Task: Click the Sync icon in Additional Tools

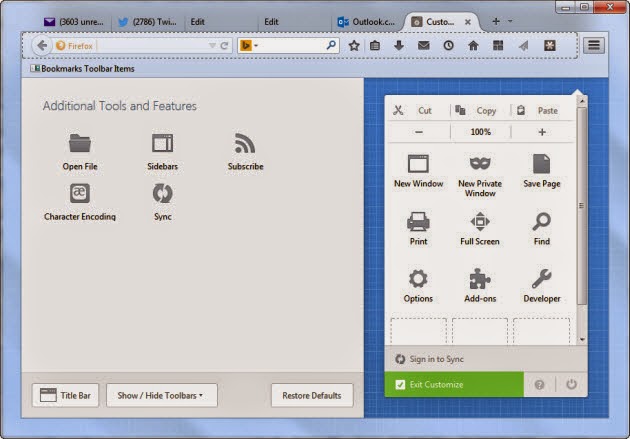Action: tap(163, 193)
